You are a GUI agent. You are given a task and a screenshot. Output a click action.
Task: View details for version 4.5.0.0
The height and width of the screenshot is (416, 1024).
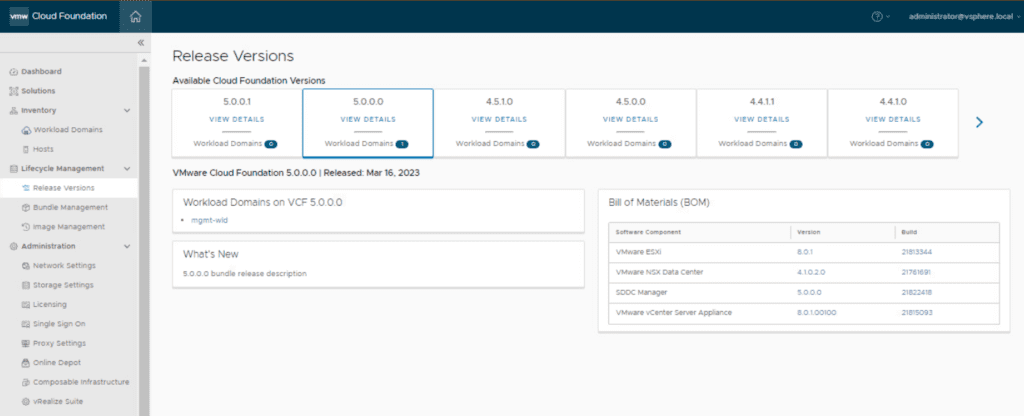pos(630,120)
